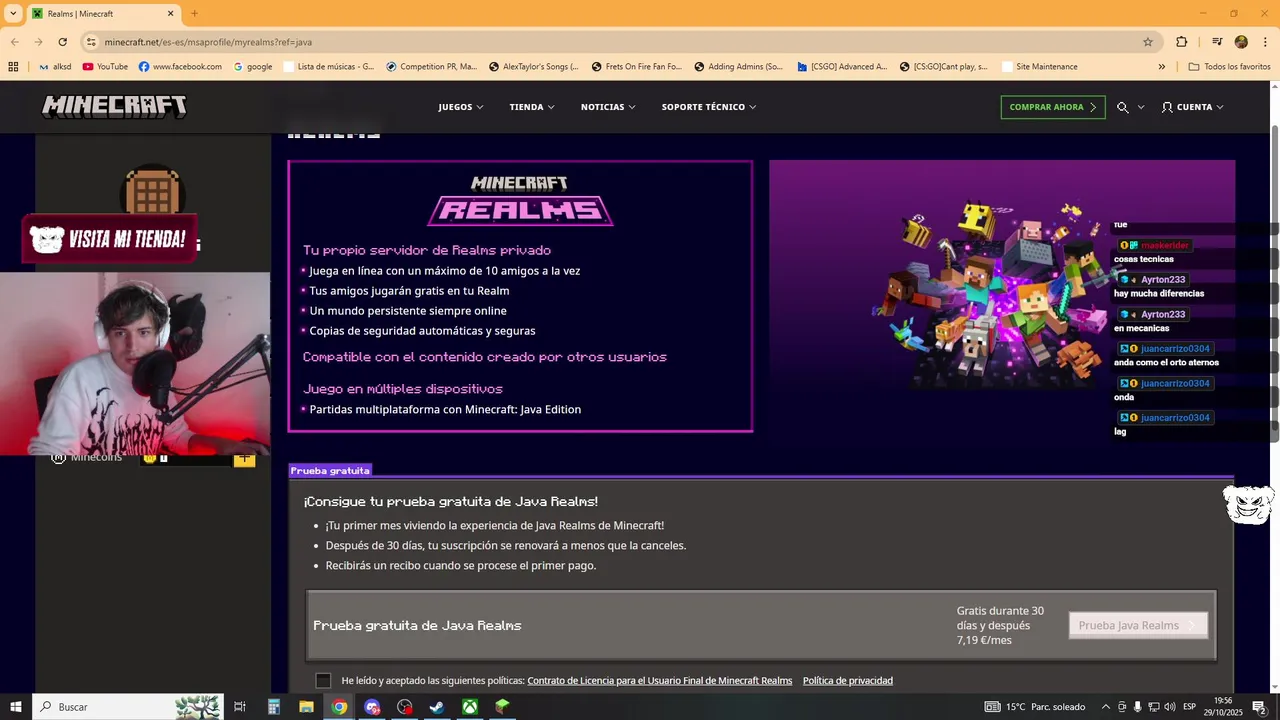Click the Minecraft logo in the site header
The width and height of the screenshot is (1280, 720).
pos(114,107)
